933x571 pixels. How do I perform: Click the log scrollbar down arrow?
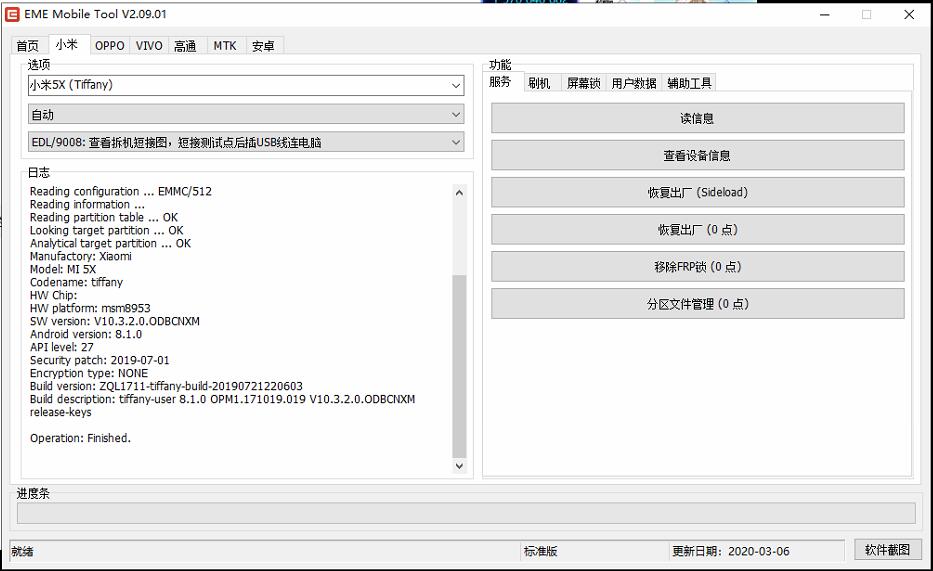tap(459, 466)
